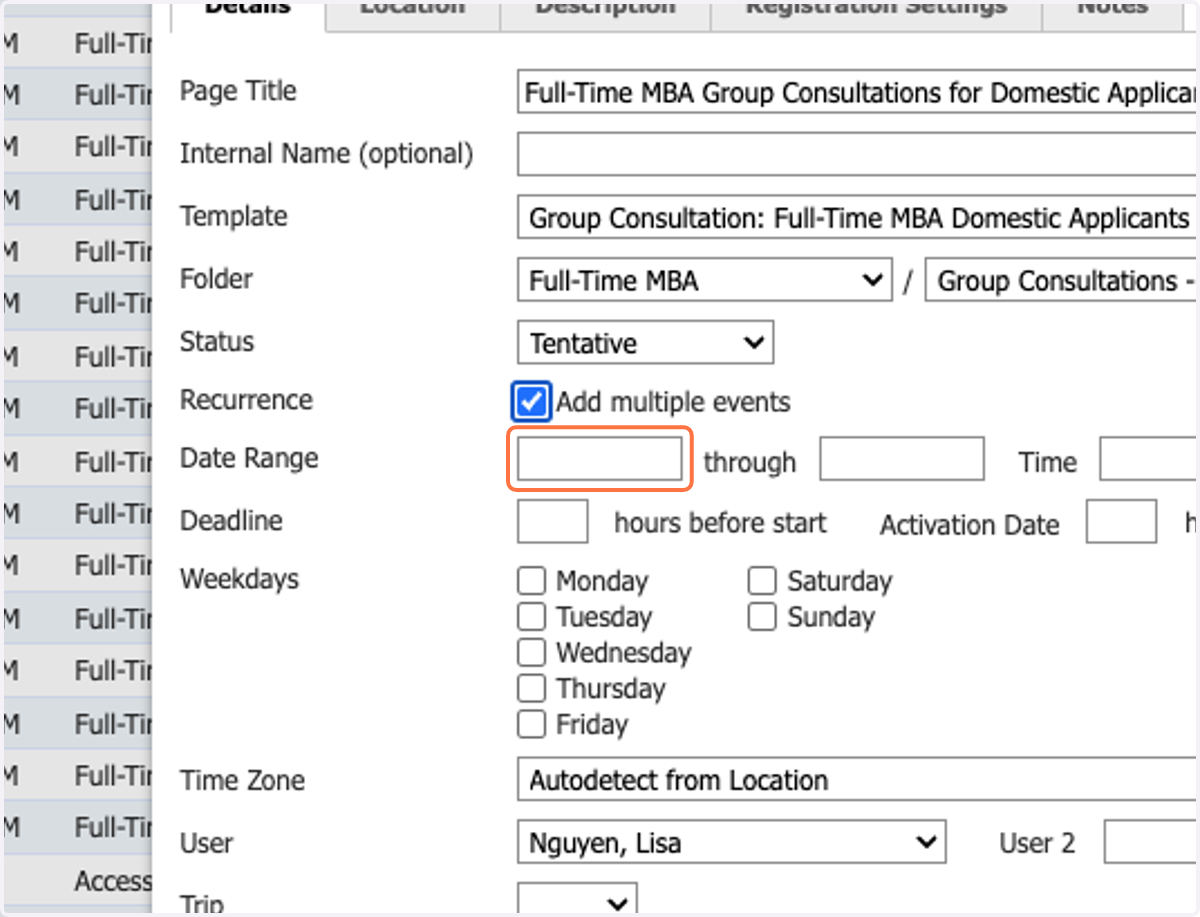
Task: Check the Thursday weekday box
Action: tap(532, 688)
